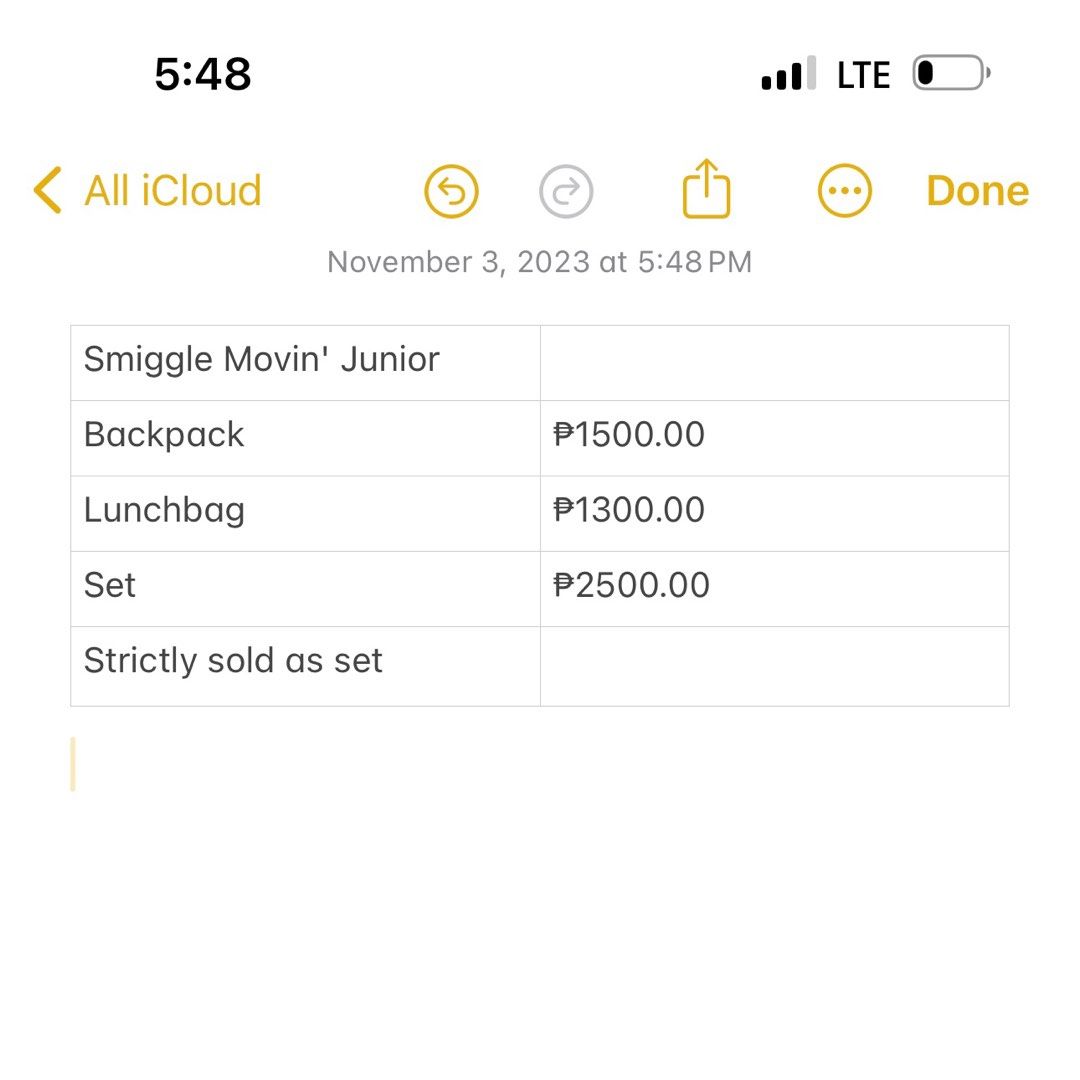The height and width of the screenshot is (1080, 1080).
Task: Tap the 5:48 status bar clock
Action: coord(203,74)
